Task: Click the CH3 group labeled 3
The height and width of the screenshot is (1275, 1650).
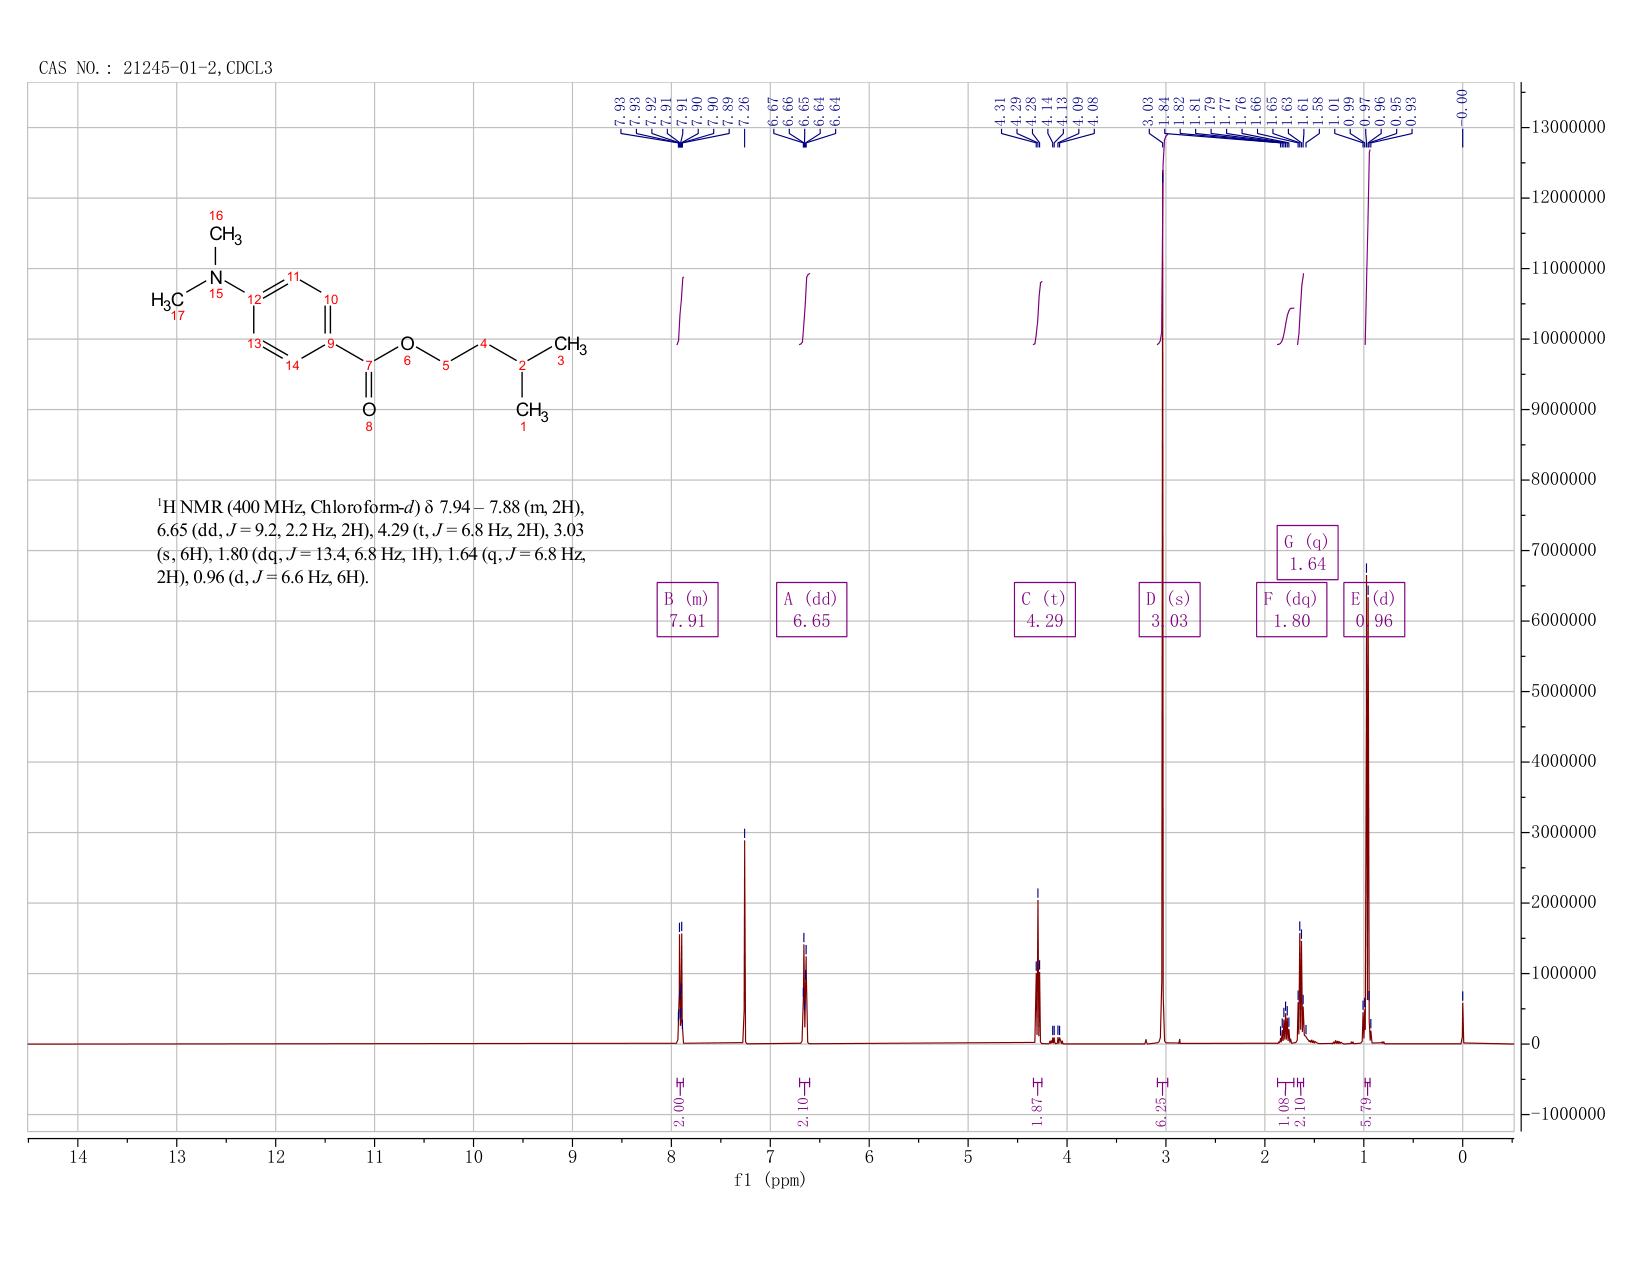Action: coord(570,346)
